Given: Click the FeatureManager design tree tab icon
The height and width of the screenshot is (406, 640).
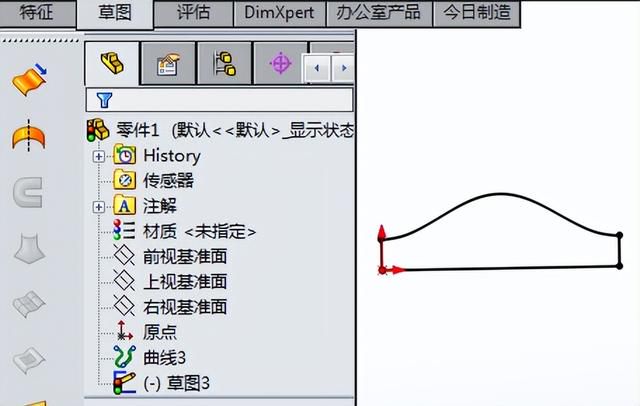Looking at the screenshot, I should click(112, 63).
